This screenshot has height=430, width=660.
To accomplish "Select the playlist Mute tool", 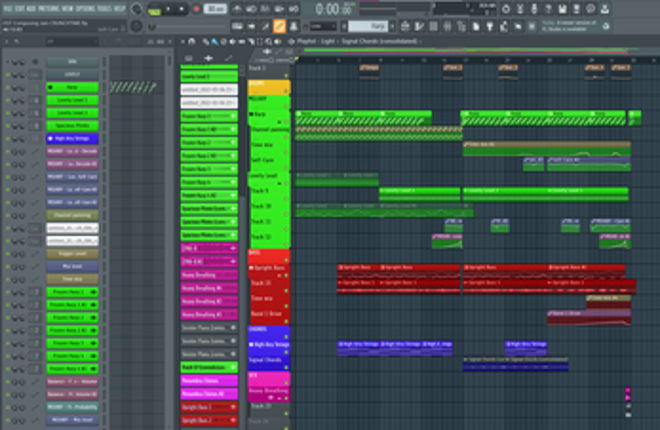I will tap(233, 41).
